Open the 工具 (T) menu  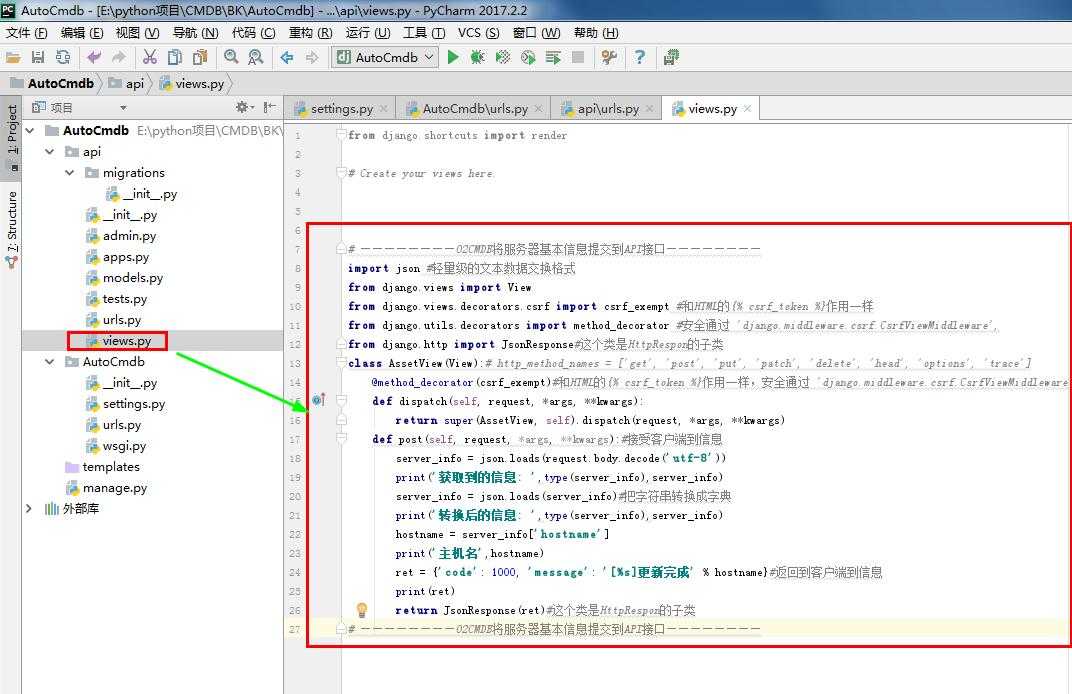[x=424, y=33]
